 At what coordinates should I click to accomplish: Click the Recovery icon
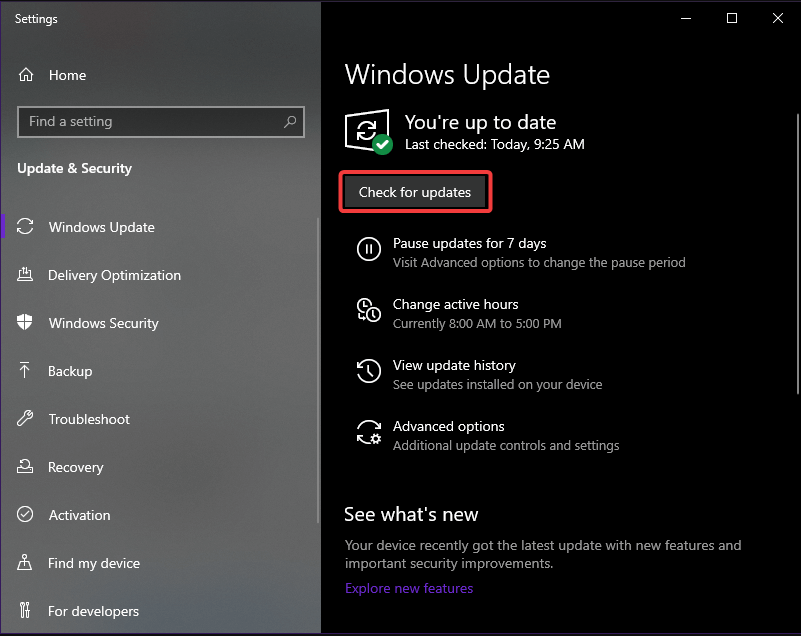[25, 466]
